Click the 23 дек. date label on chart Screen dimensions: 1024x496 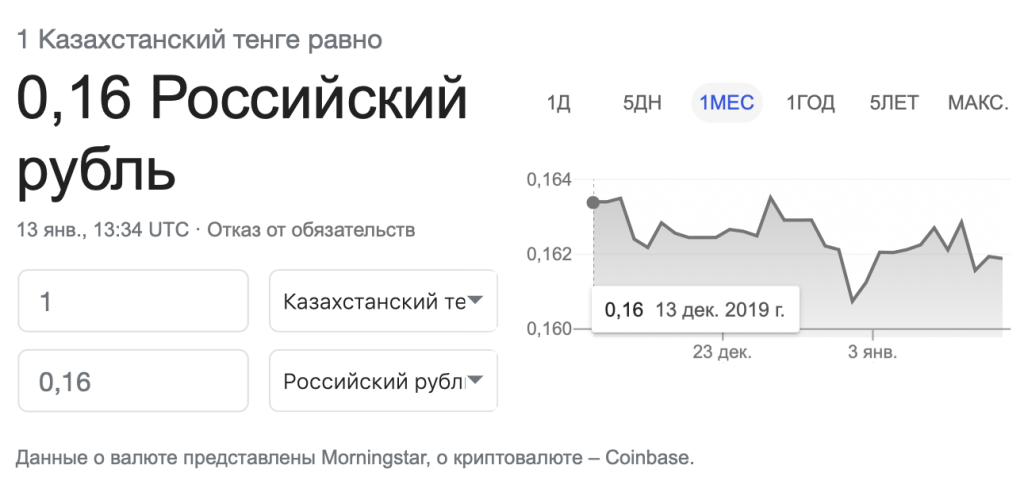coord(722,353)
